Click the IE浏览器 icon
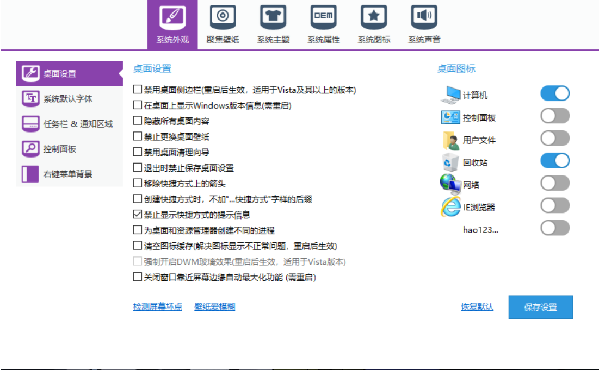The image size is (599, 370). tap(451, 207)
